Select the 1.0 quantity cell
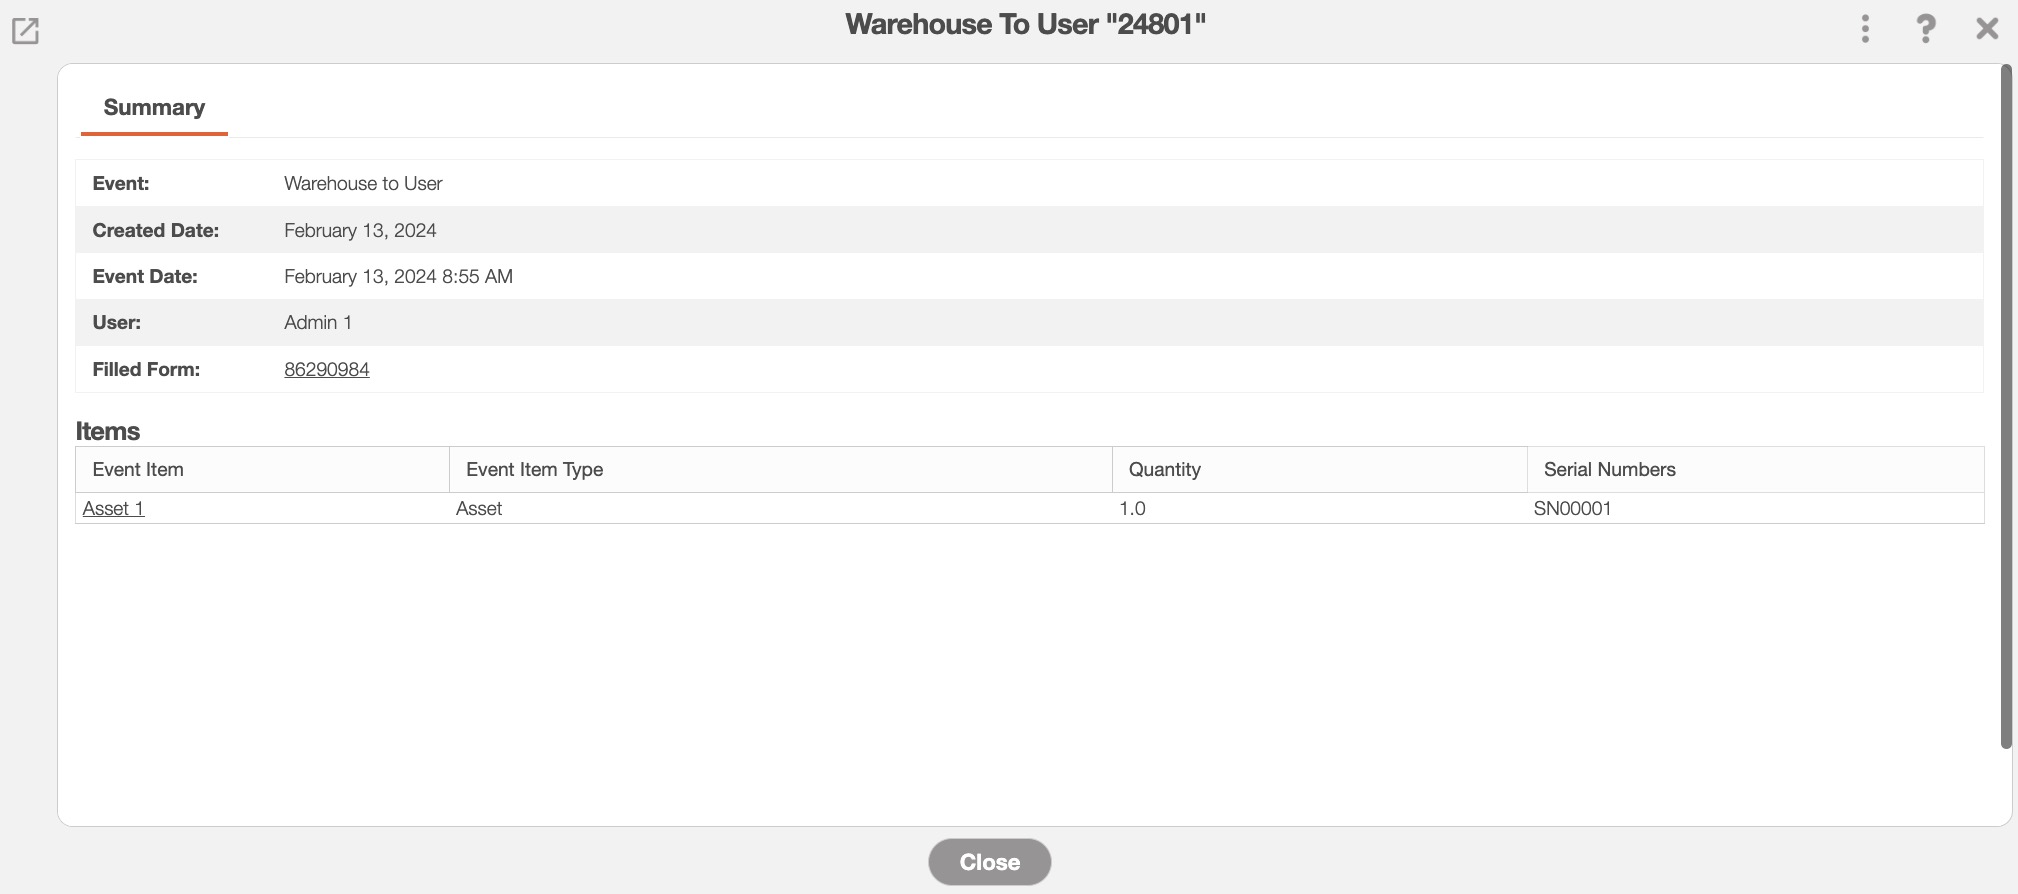The image size is (2018, 894). pyautogui.click(x=1132, y=509)
